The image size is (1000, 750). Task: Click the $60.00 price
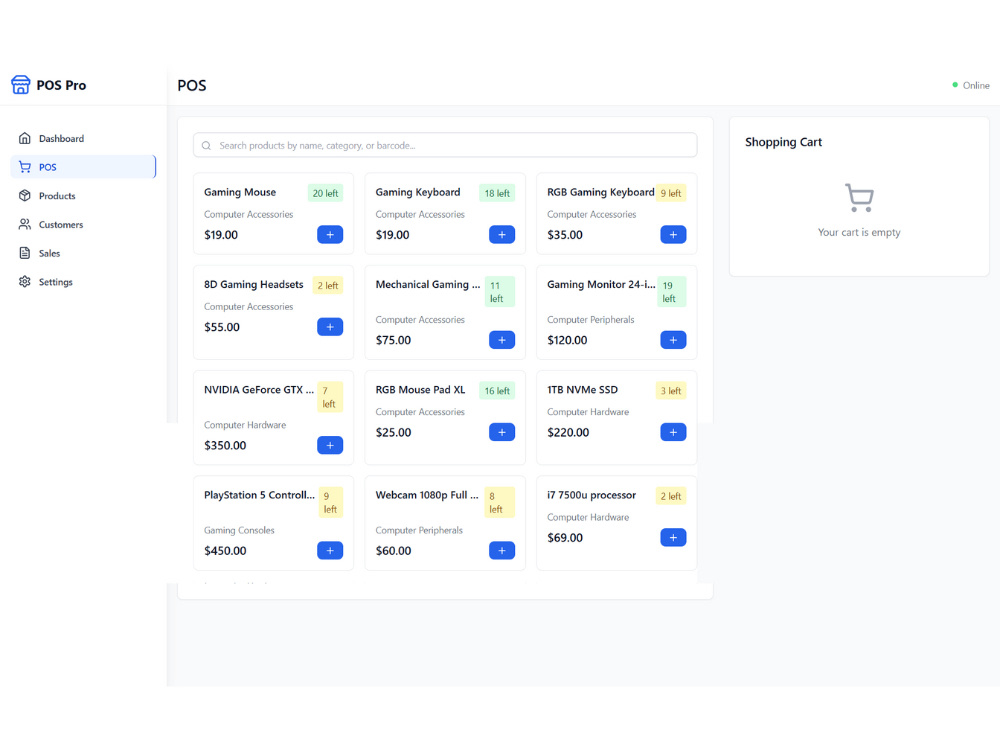pyautogui.click(x=393, y=551)
